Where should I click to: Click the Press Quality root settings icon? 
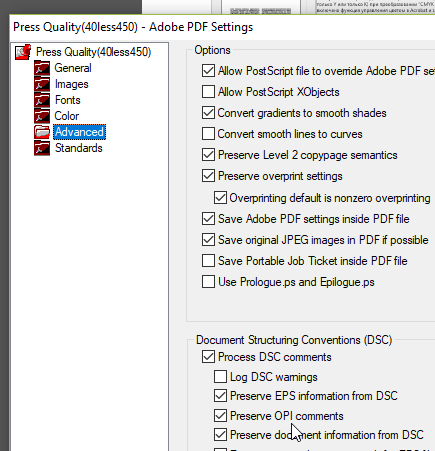pyautogui.click(x=23, y=52)
